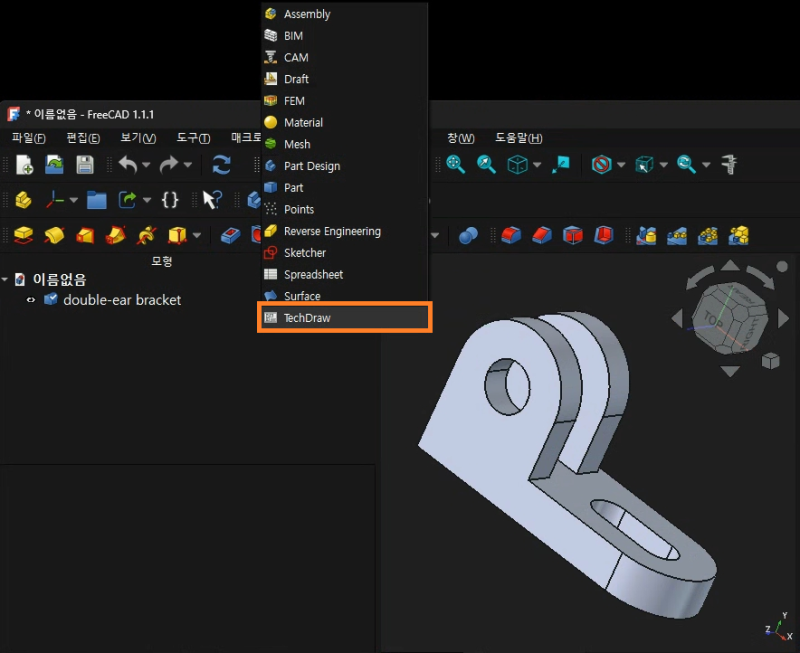Open the Redo history dropdown arrow
This screenshot has width=800, height=653.
188,165
